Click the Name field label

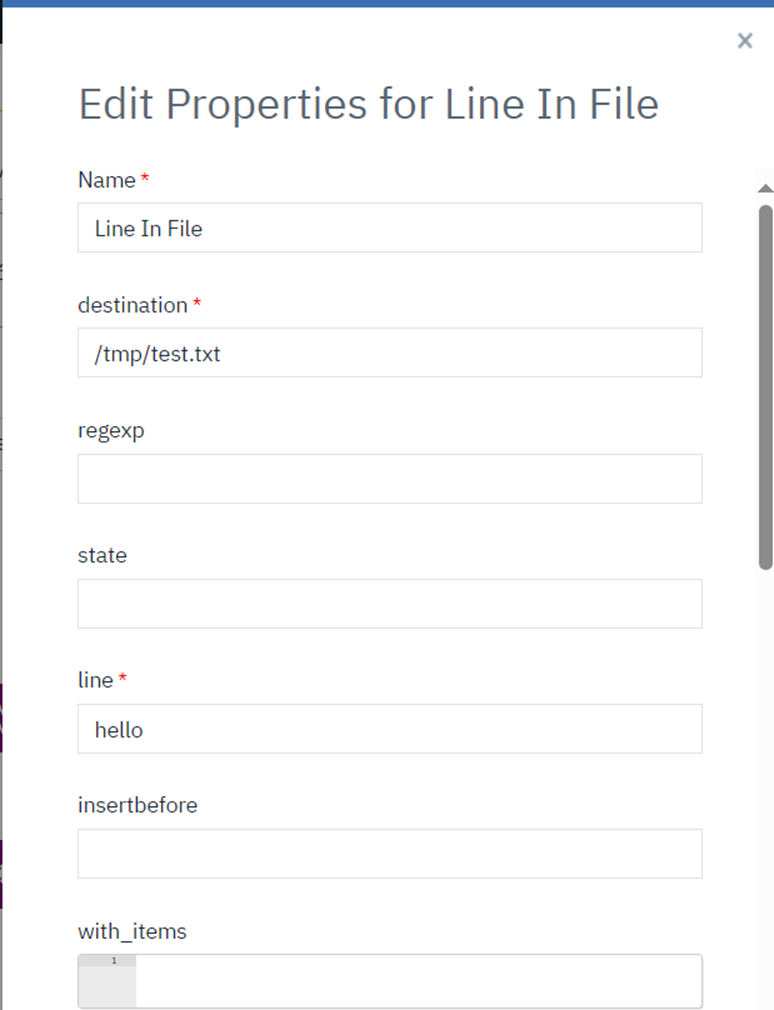pyautogui.click(x=107, y=180)
